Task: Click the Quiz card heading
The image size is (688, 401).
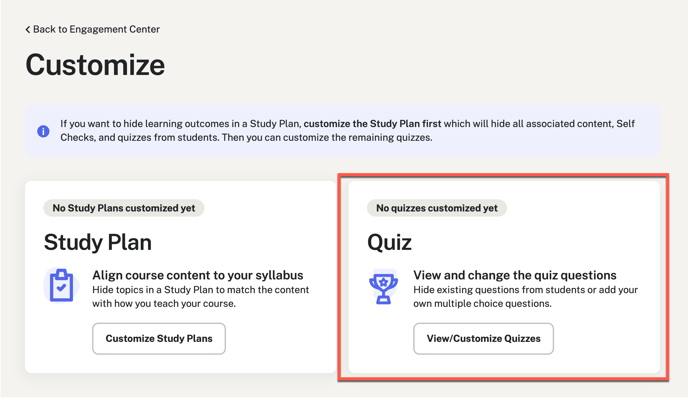Action: (x=389, y=242)
